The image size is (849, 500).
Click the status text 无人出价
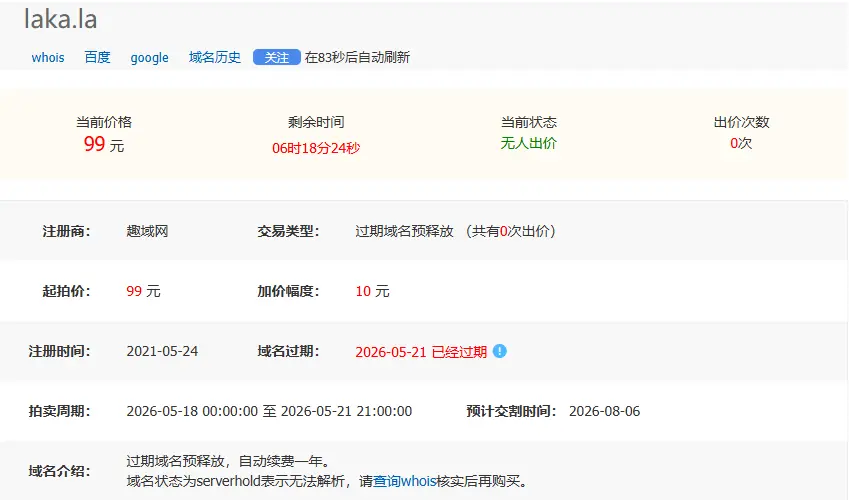tap(528, 143)
